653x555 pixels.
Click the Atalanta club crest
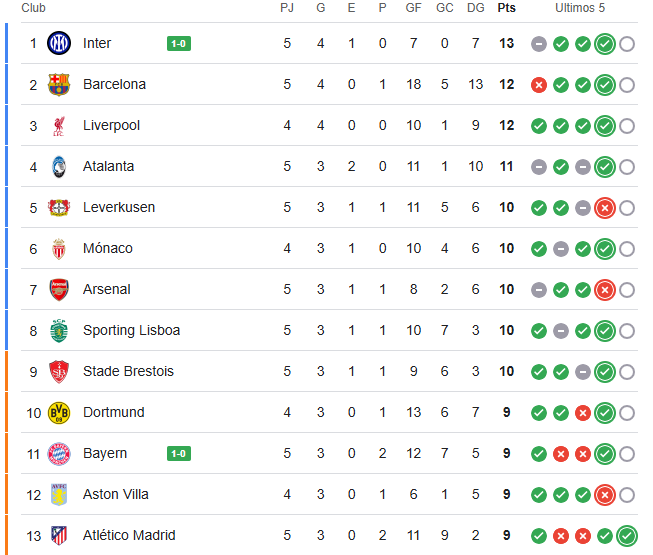click(x=59, y=166)
